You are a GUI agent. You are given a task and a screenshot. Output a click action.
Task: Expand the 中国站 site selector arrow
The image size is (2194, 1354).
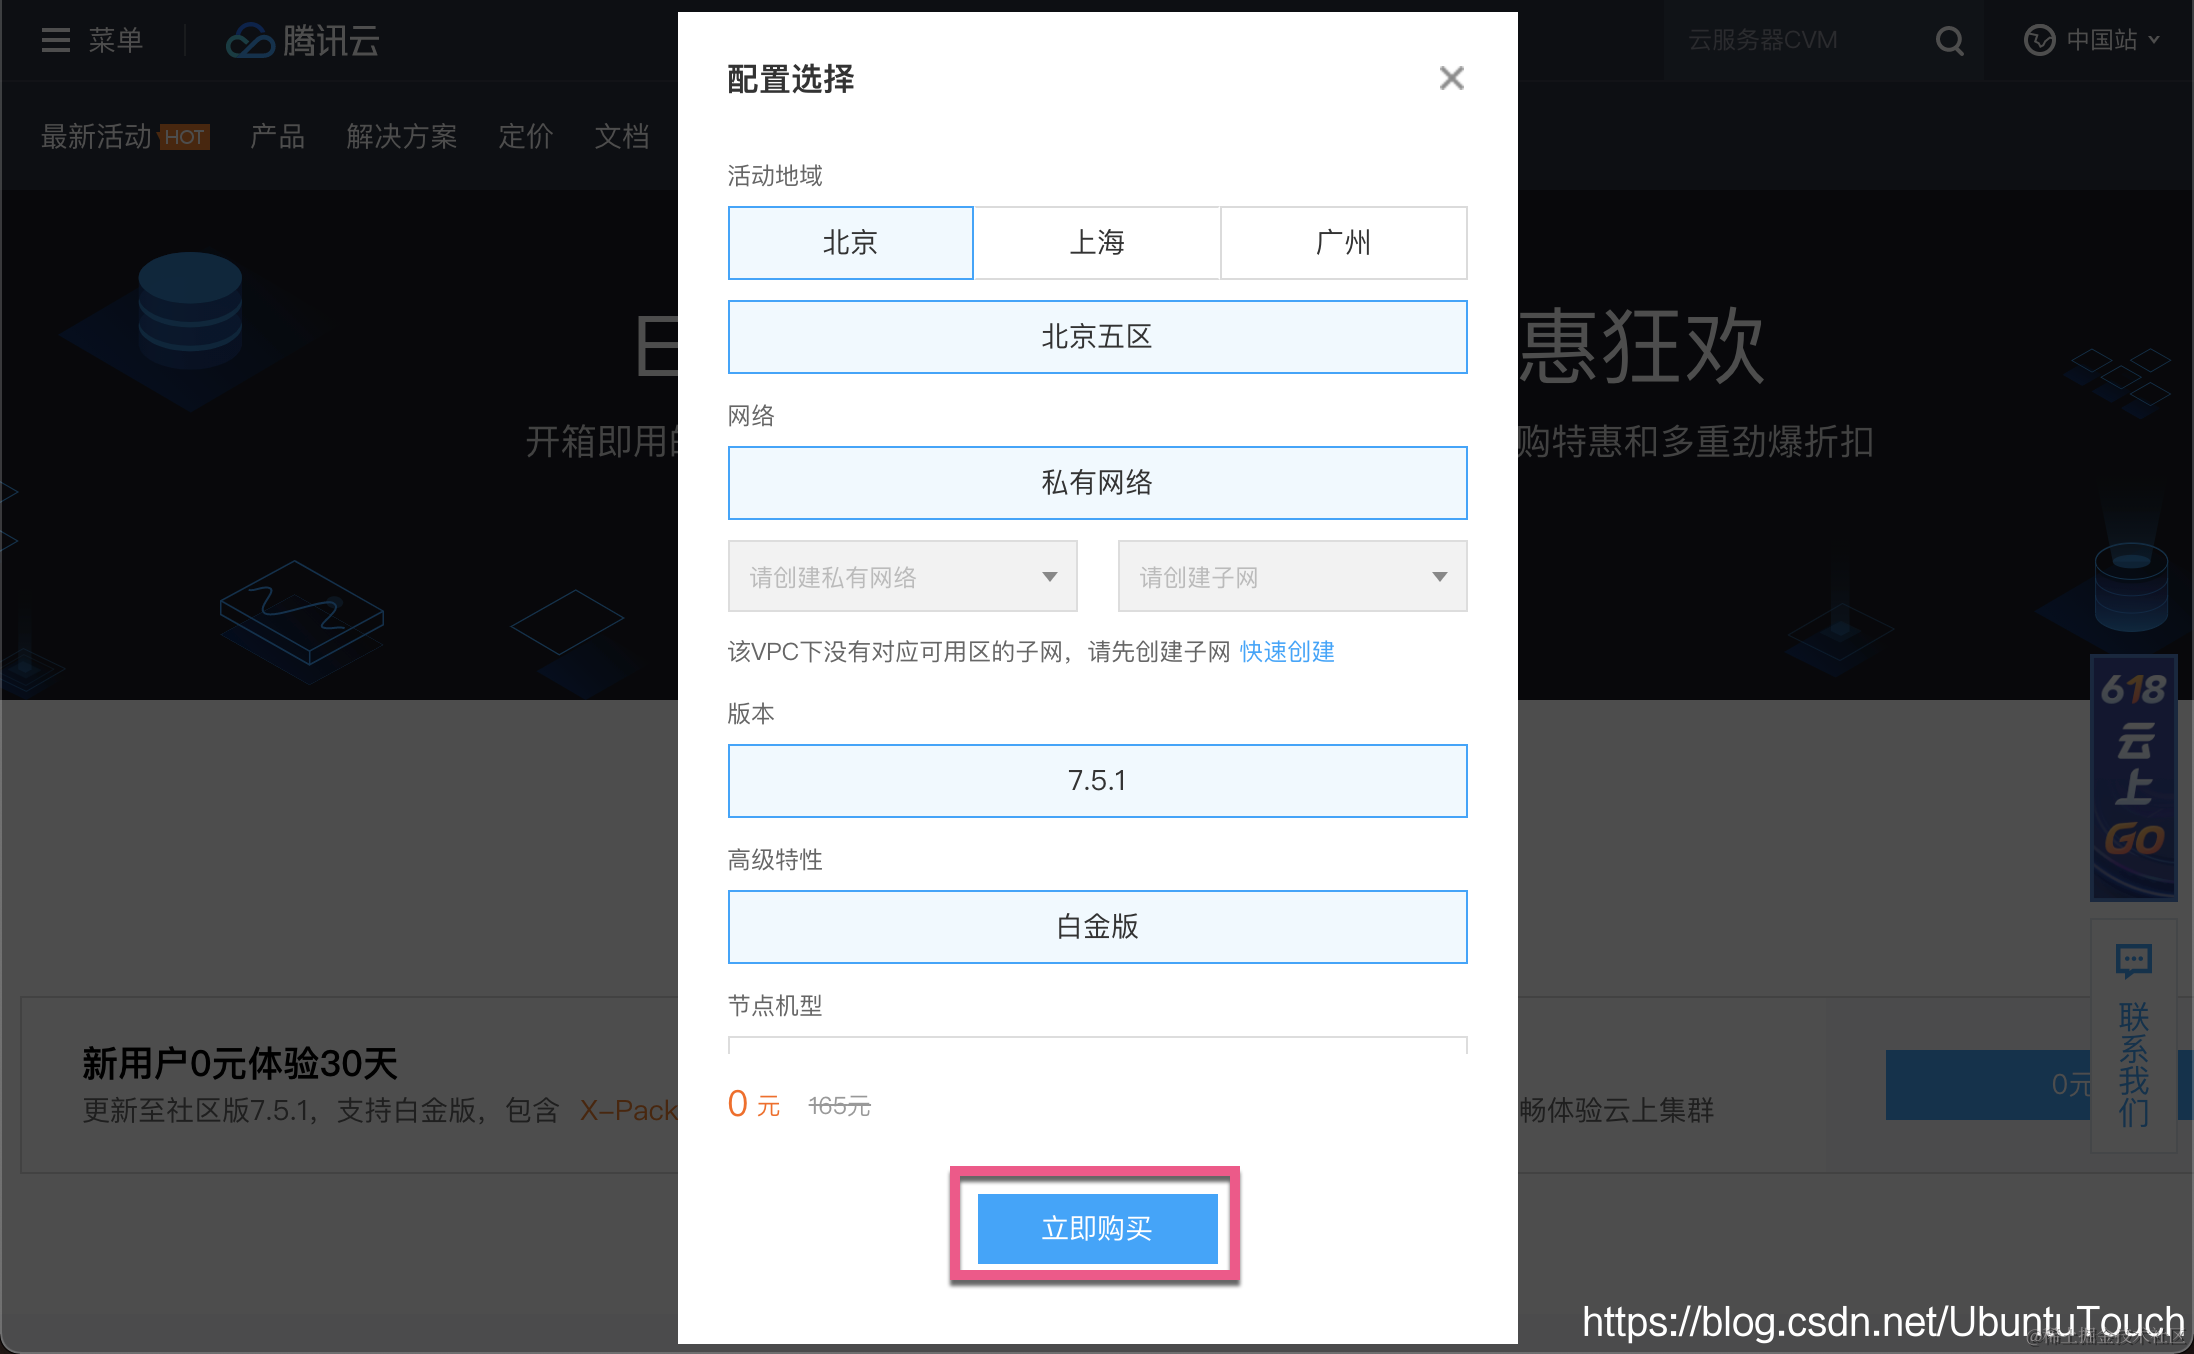point(2154,41)
